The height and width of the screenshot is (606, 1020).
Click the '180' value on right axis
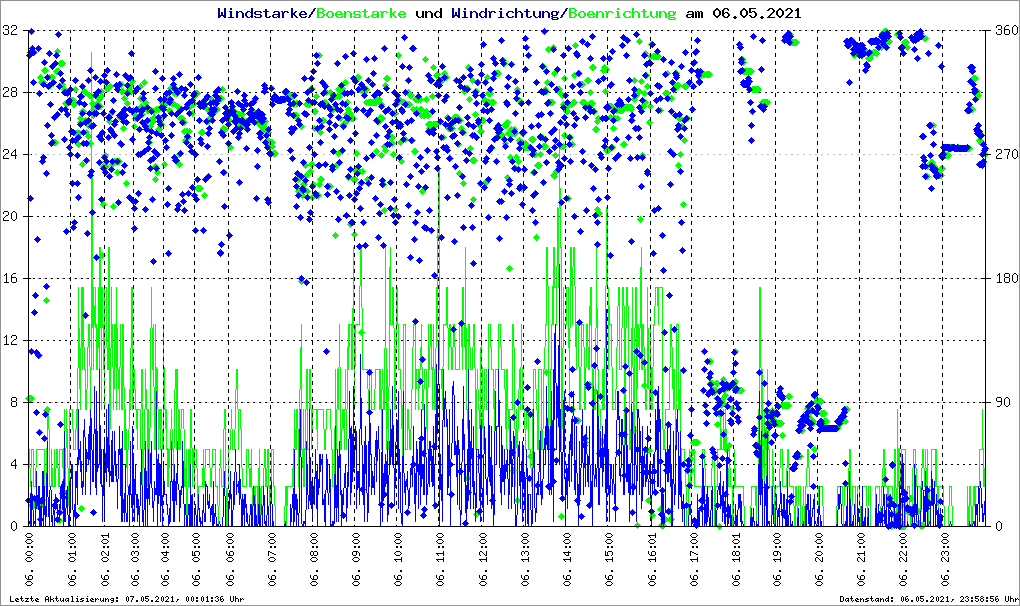(1002, 279)
